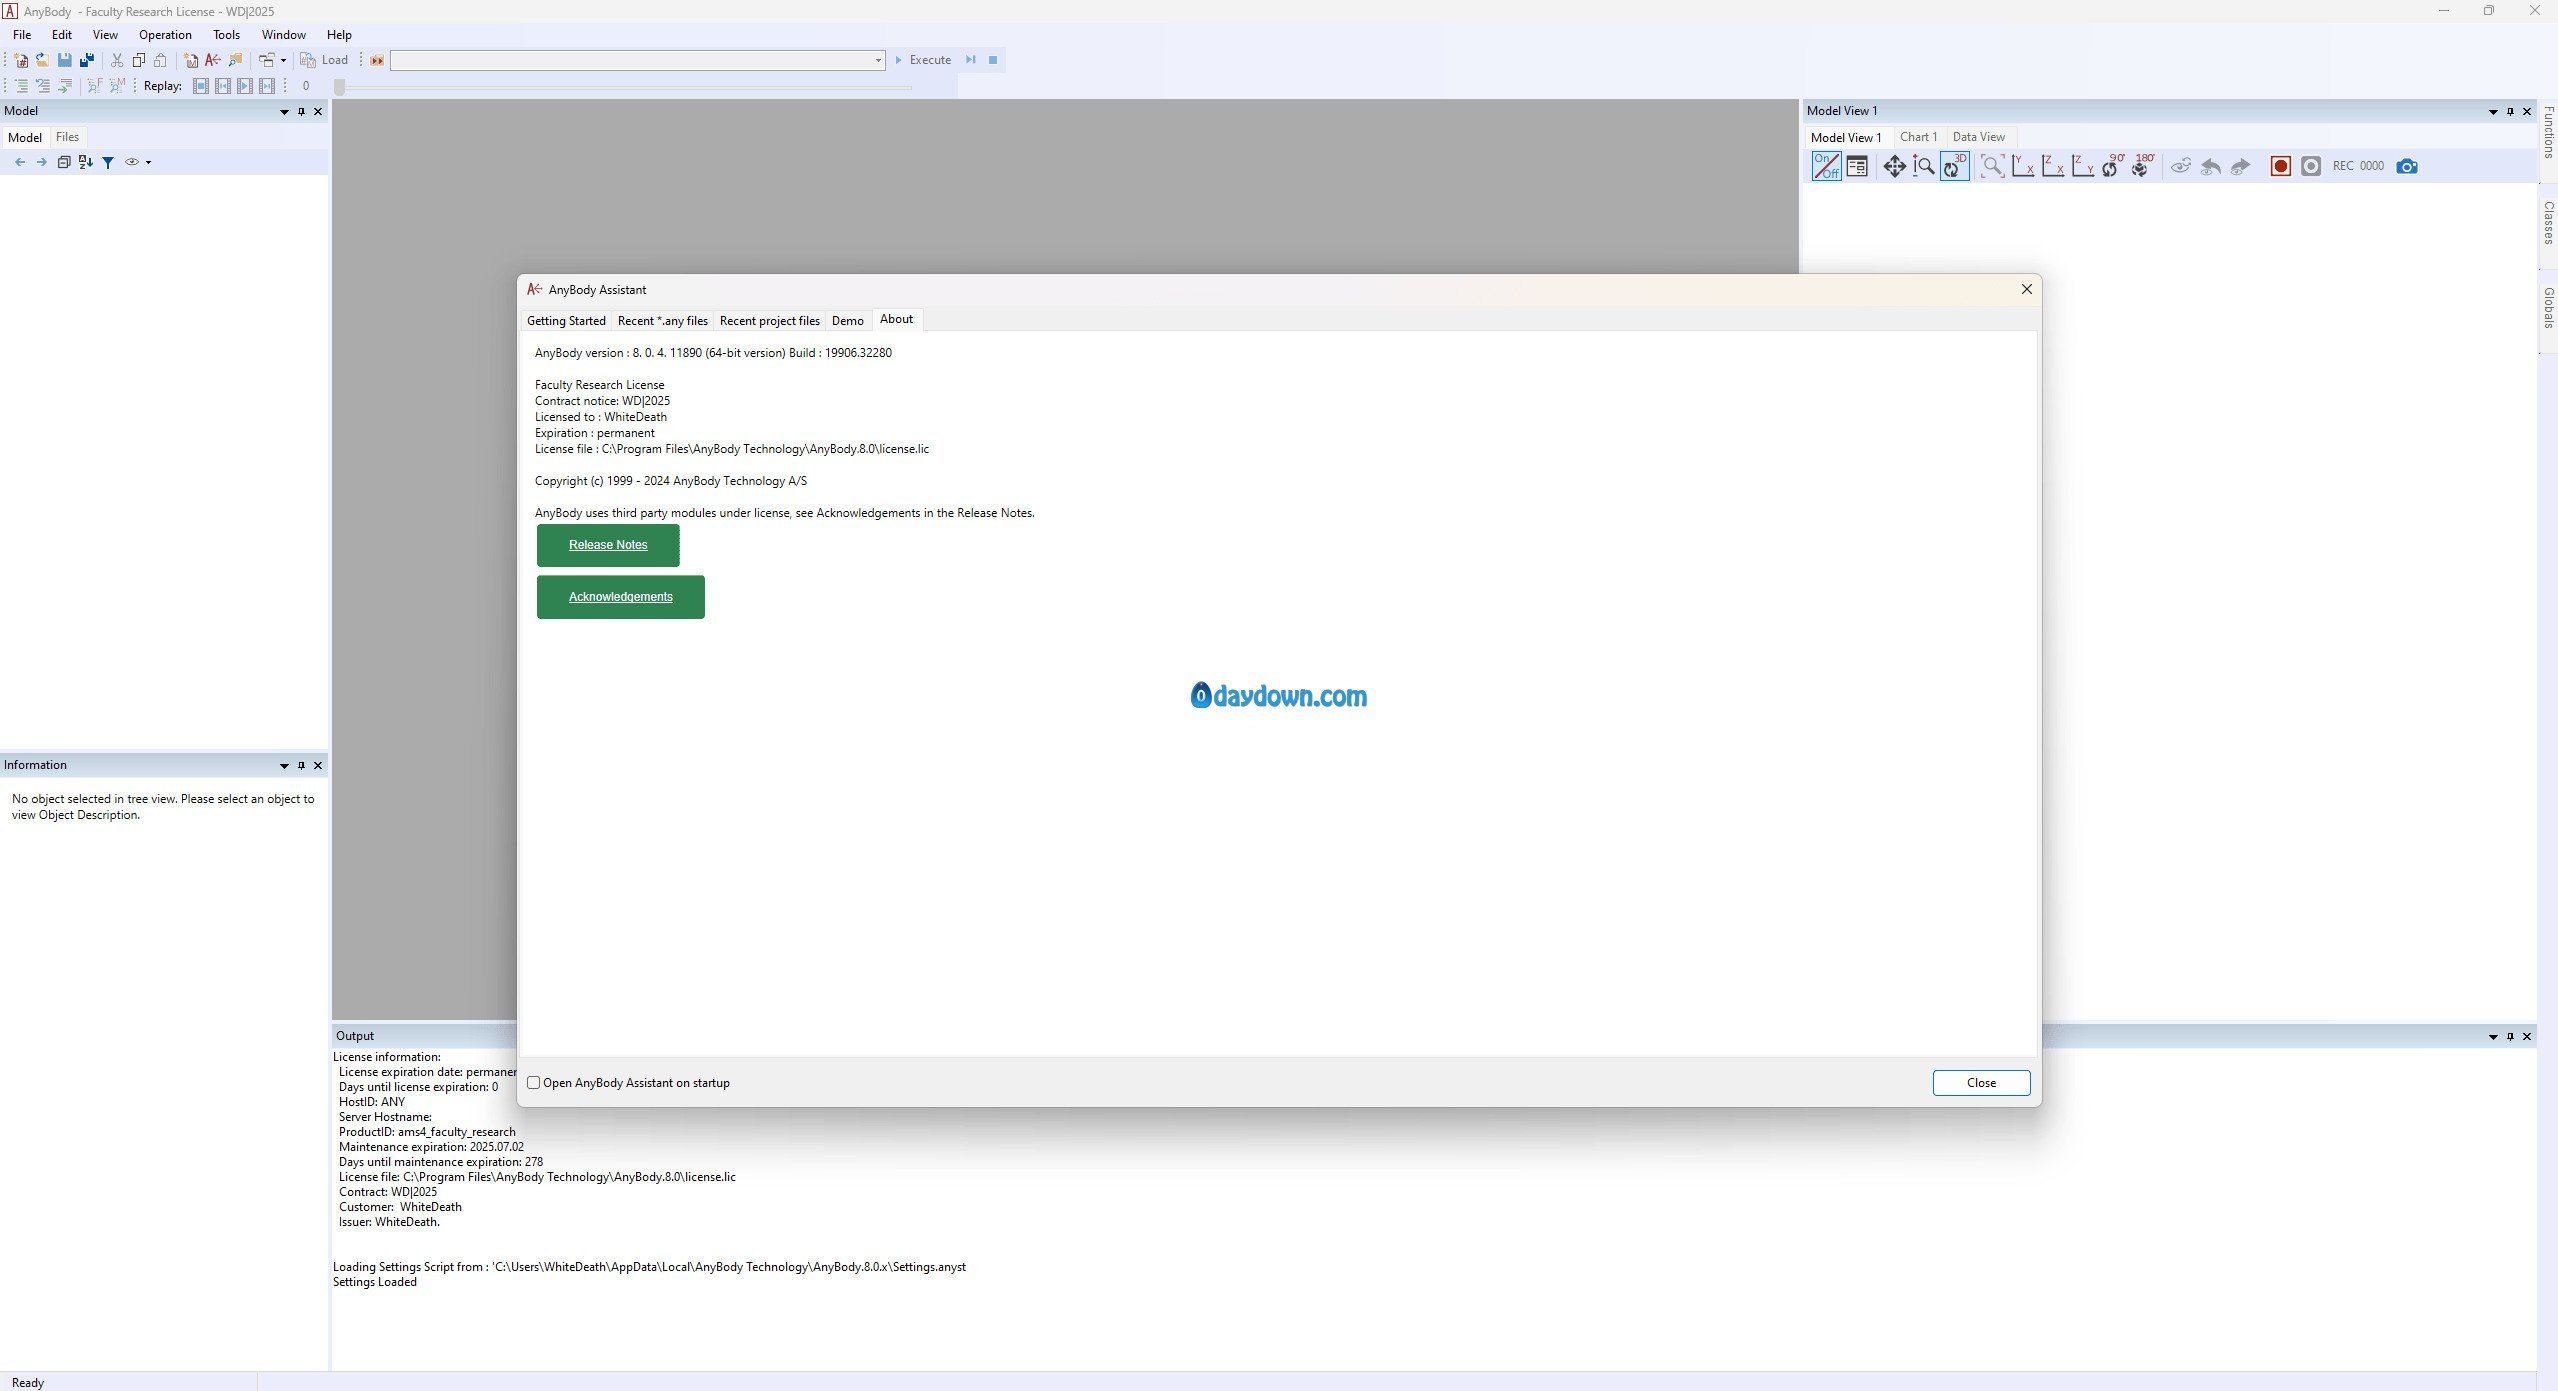Pin the Information panel
Screen dimensions: 2558x1391
click(x=301, y=766)
